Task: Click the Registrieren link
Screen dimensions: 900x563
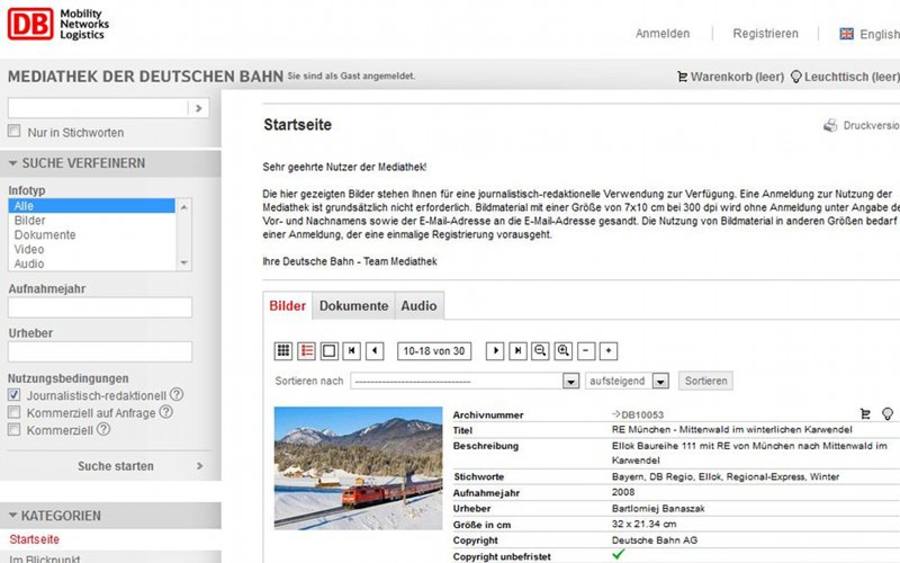Action: click(765, 34)
